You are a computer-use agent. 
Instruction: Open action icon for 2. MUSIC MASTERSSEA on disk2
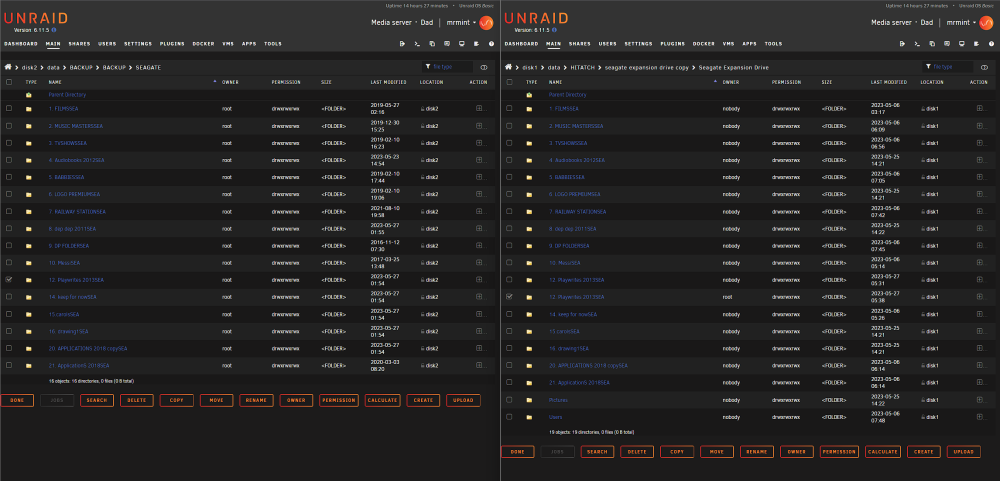tap(479, 126)
